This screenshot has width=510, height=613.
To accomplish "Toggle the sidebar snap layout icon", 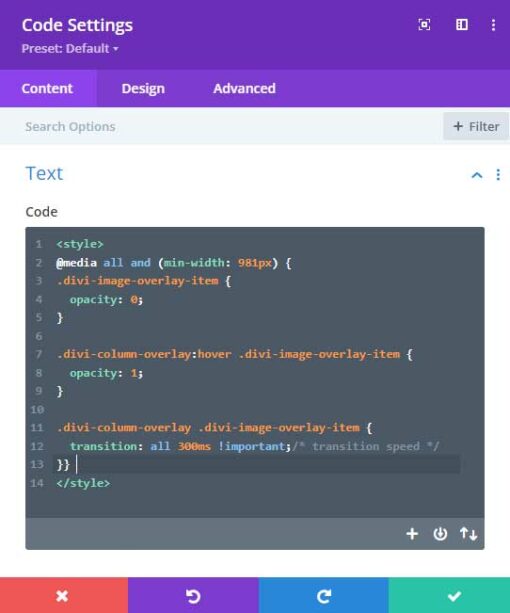I will tap(462, 25).
